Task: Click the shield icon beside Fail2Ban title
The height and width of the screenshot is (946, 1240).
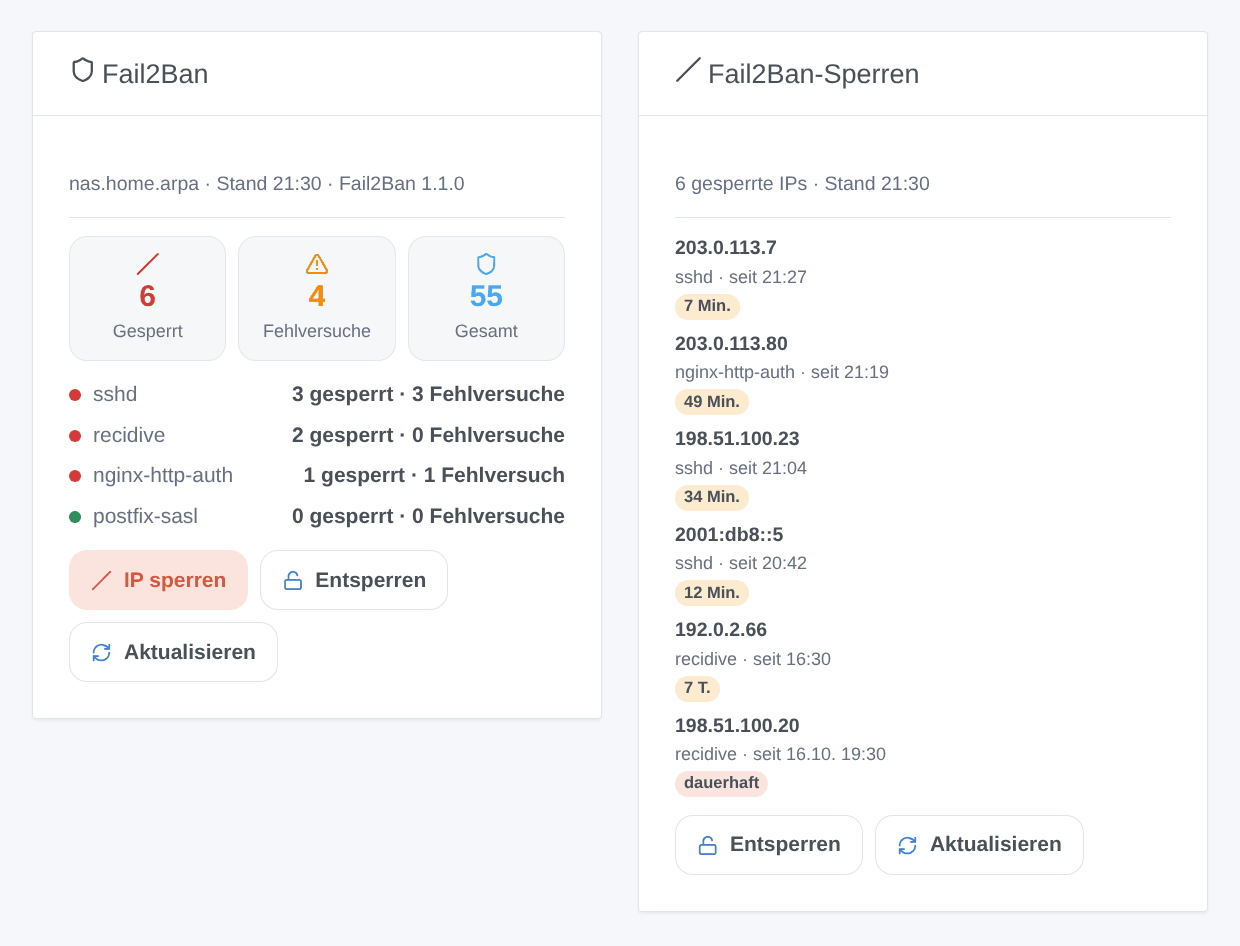Action: coord(83,70)
